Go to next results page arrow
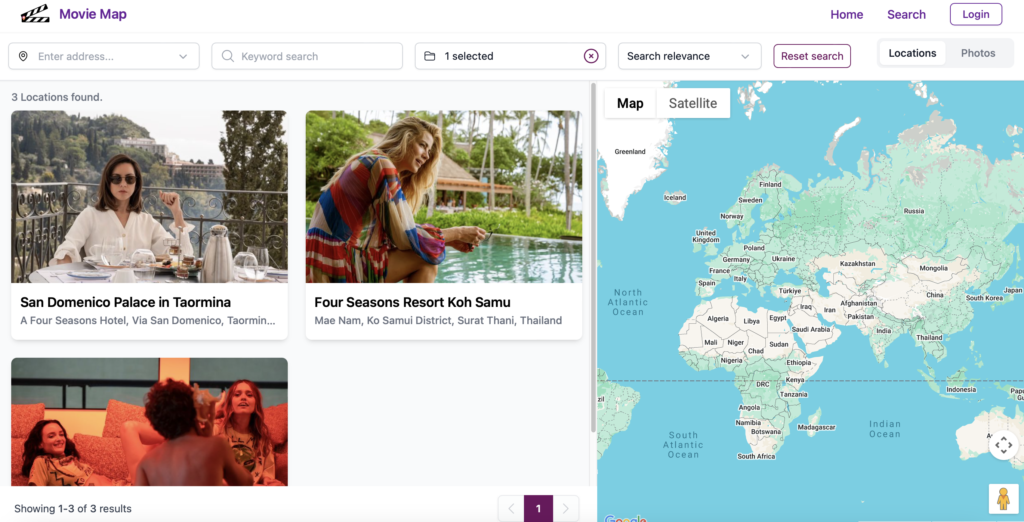 point(566,509)
